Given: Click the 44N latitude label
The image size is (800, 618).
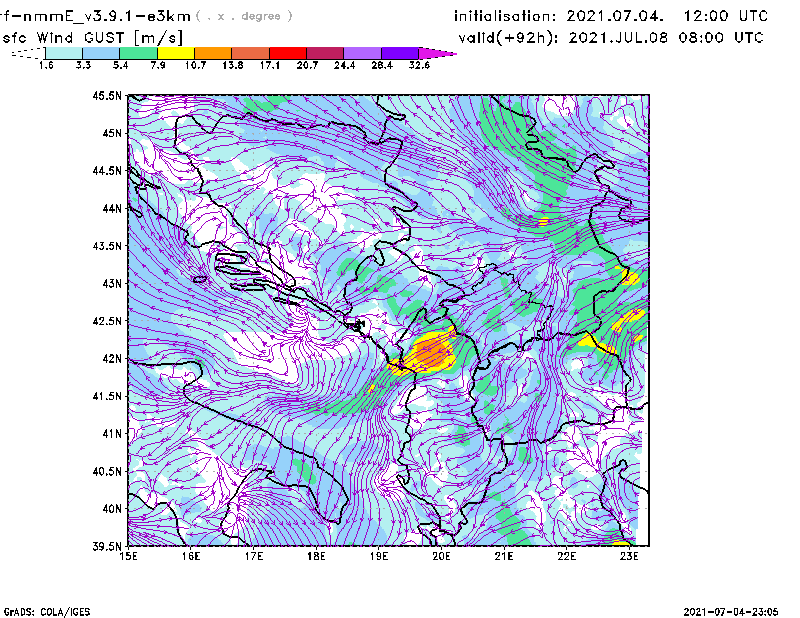Looking at the screenshot, I should [112, 208].
